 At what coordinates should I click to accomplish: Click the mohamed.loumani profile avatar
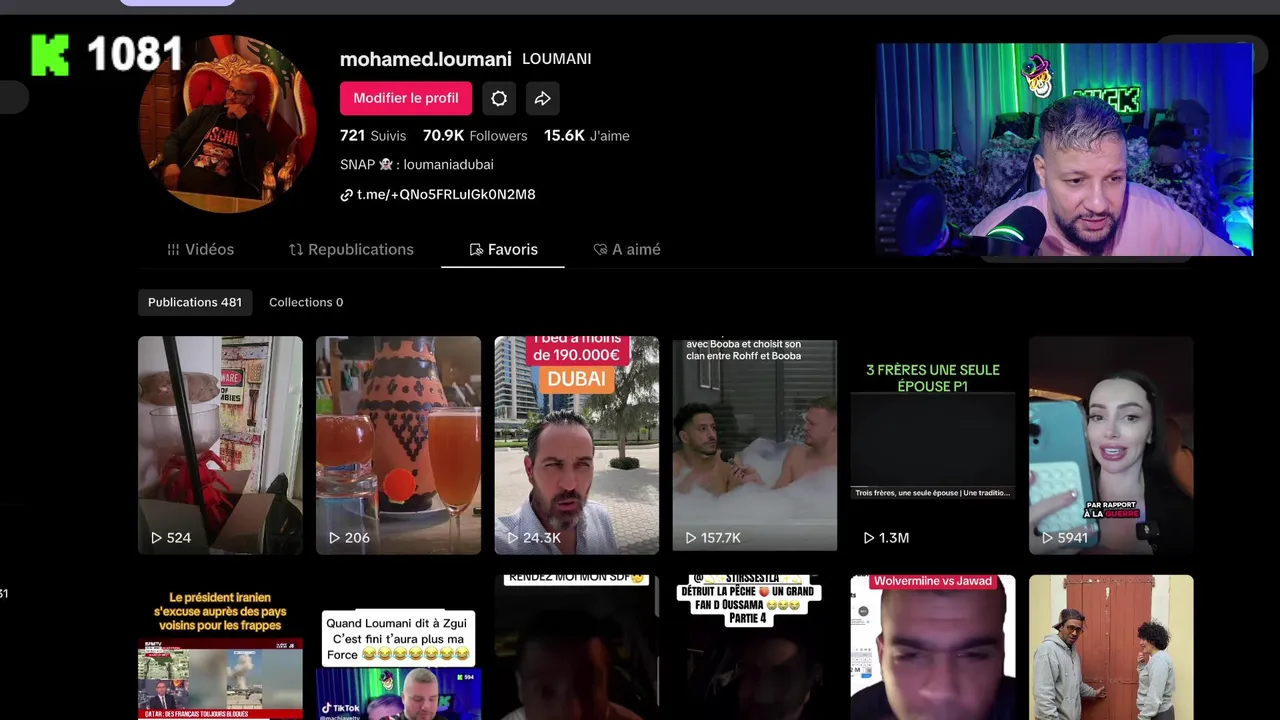pyautogui.click(x=227, y=123)
